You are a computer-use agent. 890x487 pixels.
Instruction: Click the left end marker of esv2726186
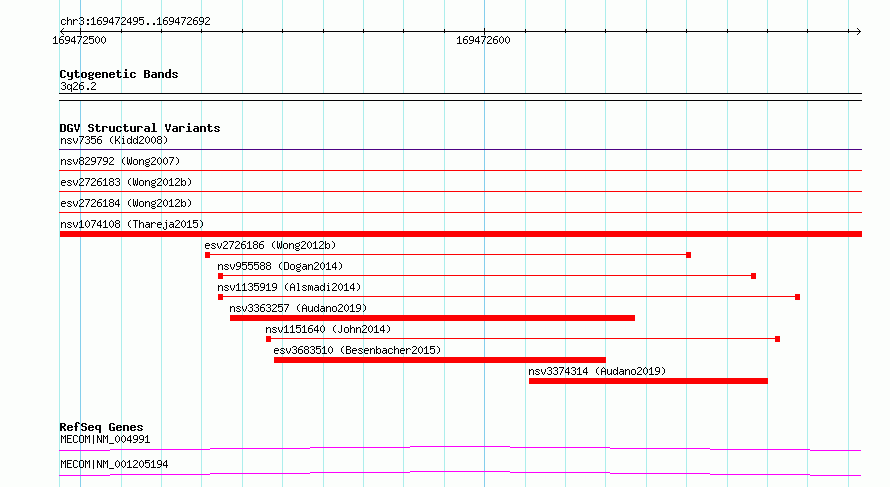pos(208,255)
